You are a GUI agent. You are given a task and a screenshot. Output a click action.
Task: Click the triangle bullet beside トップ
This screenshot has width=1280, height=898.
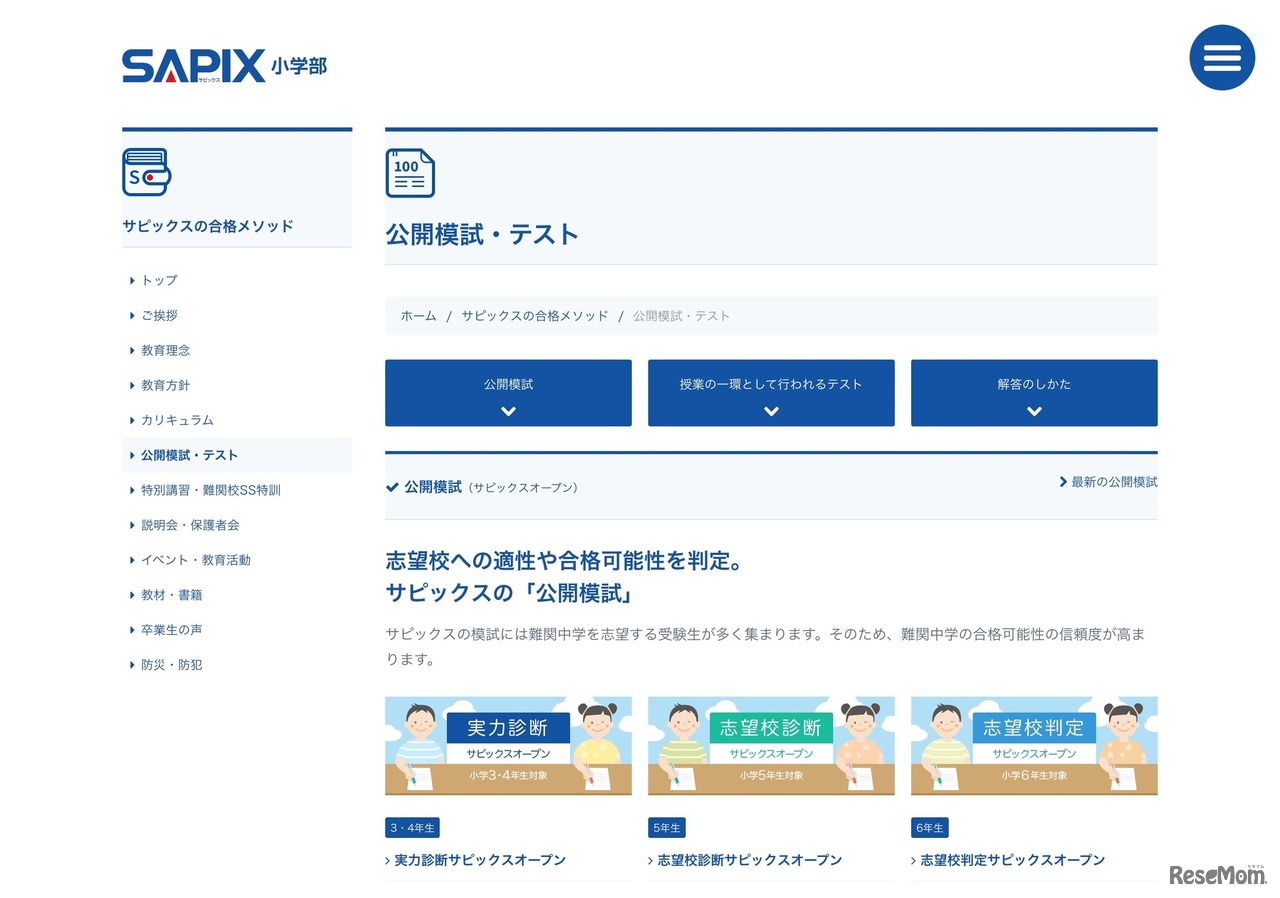coord(132,280)
